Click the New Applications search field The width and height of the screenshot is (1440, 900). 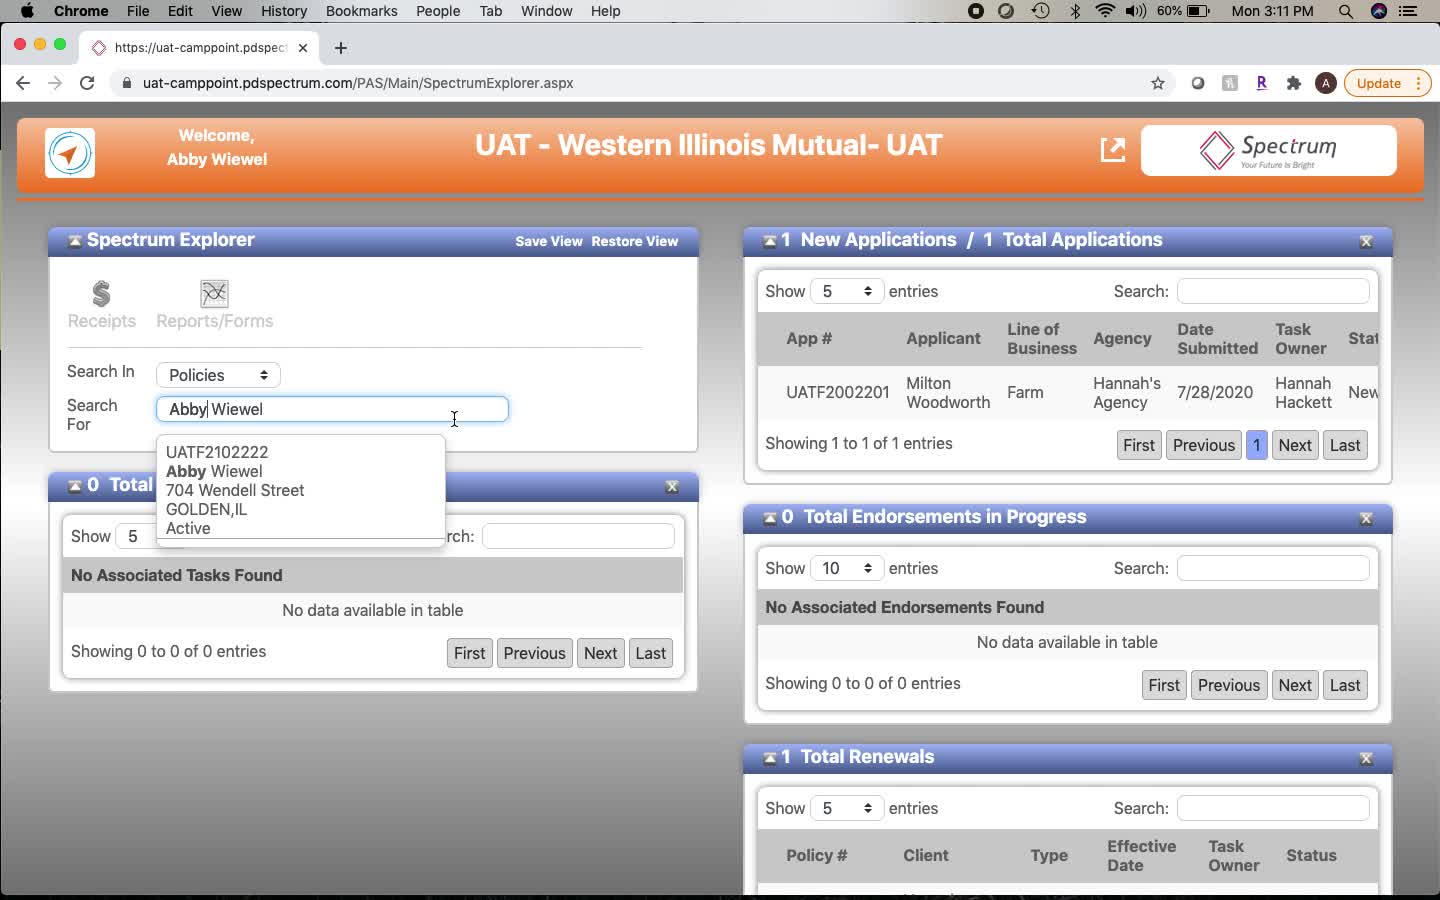pyautogui.click(x=1273, y=291)
